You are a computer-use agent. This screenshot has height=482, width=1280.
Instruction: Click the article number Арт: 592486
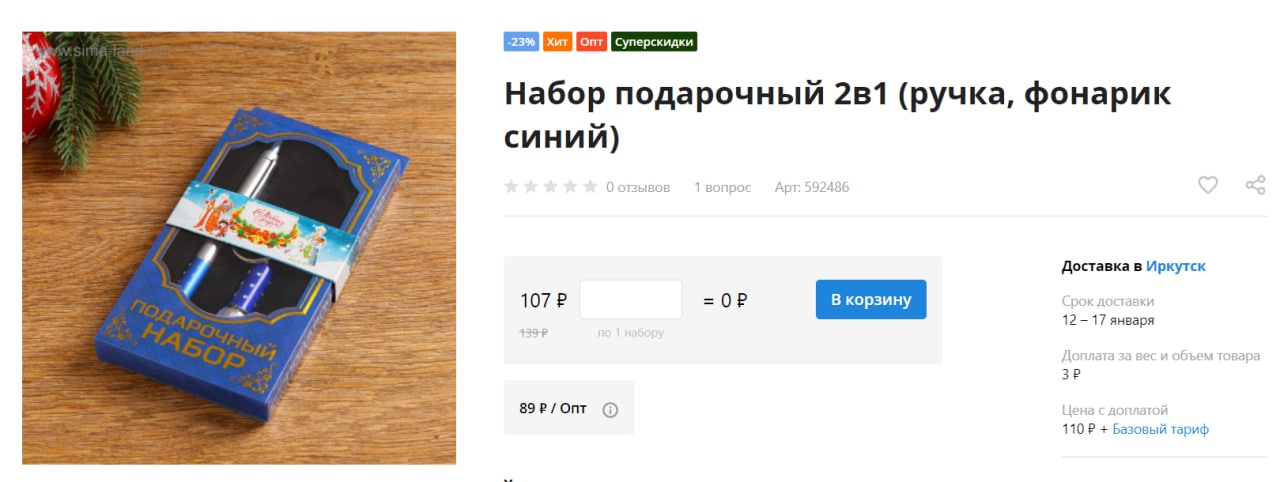[x=812, y=187]
